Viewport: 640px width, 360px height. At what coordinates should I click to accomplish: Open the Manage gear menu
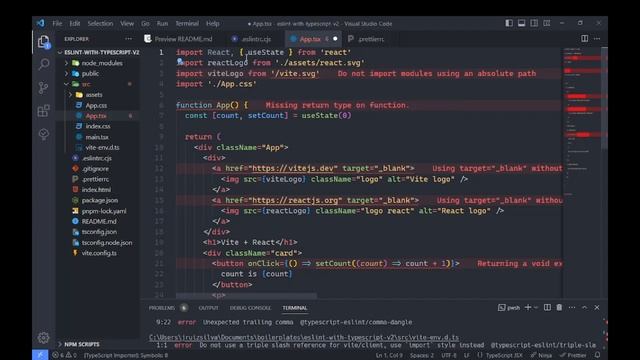(44, 338)
